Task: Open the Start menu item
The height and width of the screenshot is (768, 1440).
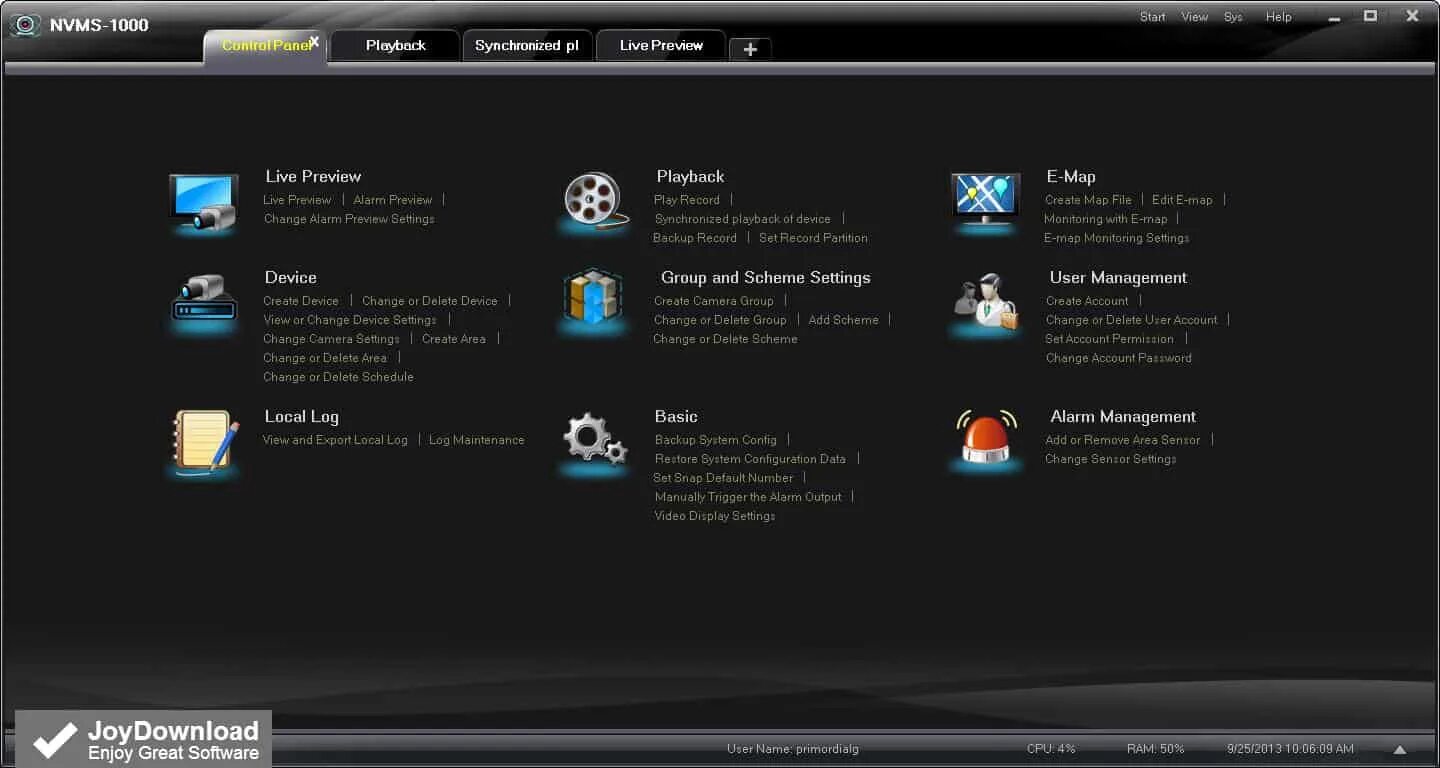Action: (x=1153, y=17)
